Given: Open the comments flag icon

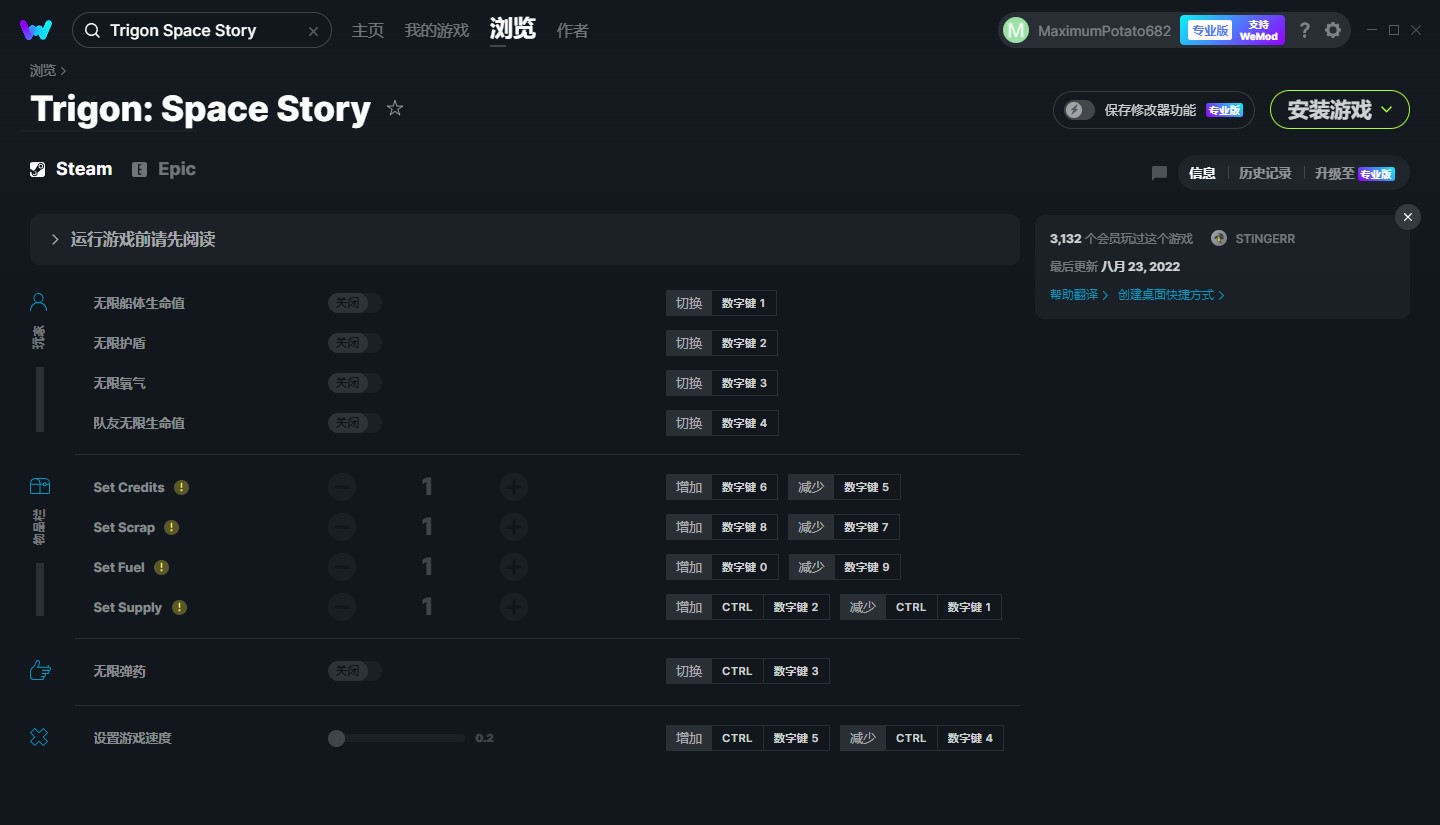Looking at the screenshot, I should [1159, 173].
